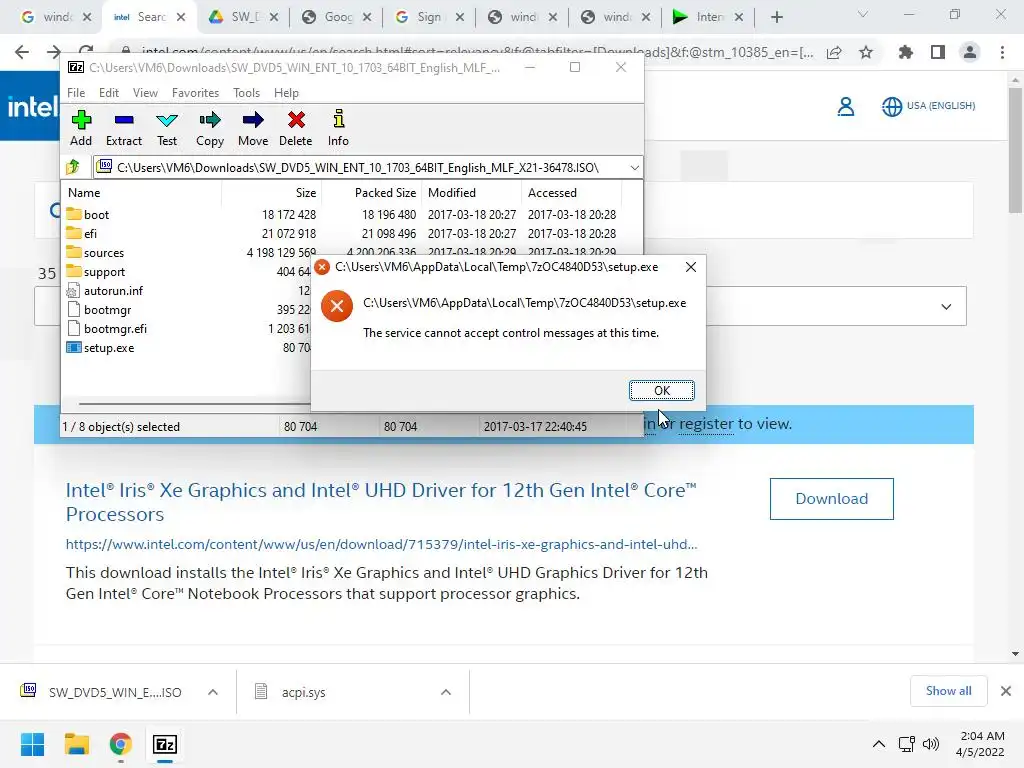Select the support folder in 7-Zip
Screen dimensions: 1024x768
[x=104, y=271]
